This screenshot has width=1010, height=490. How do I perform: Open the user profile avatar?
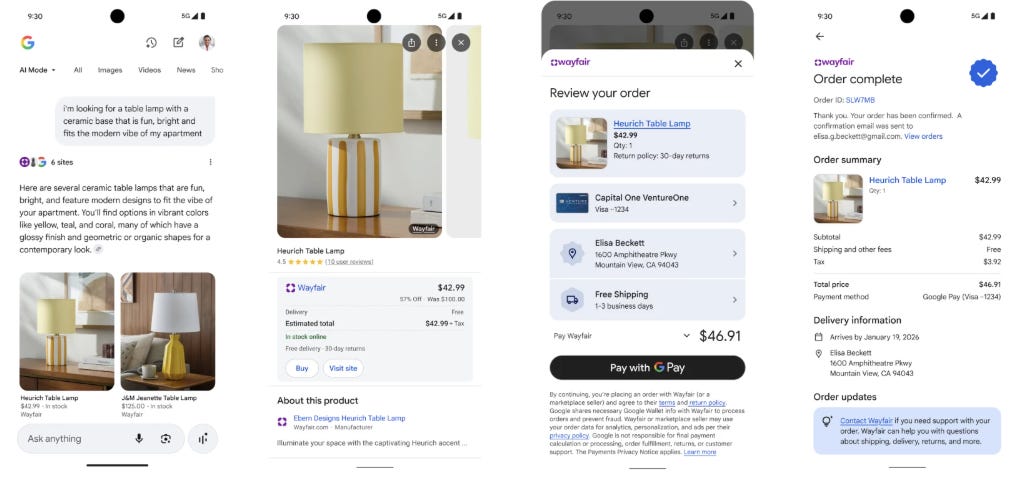[x=207, y=42]
